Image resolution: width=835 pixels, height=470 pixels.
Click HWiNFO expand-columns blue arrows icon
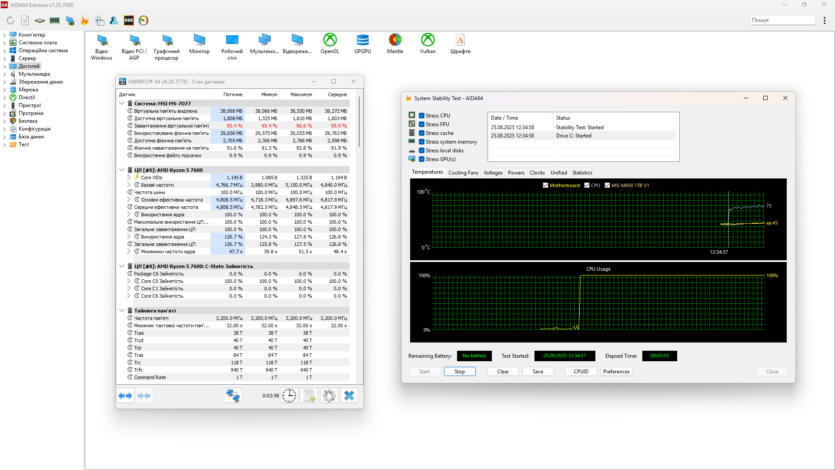[x=126, y=395]
